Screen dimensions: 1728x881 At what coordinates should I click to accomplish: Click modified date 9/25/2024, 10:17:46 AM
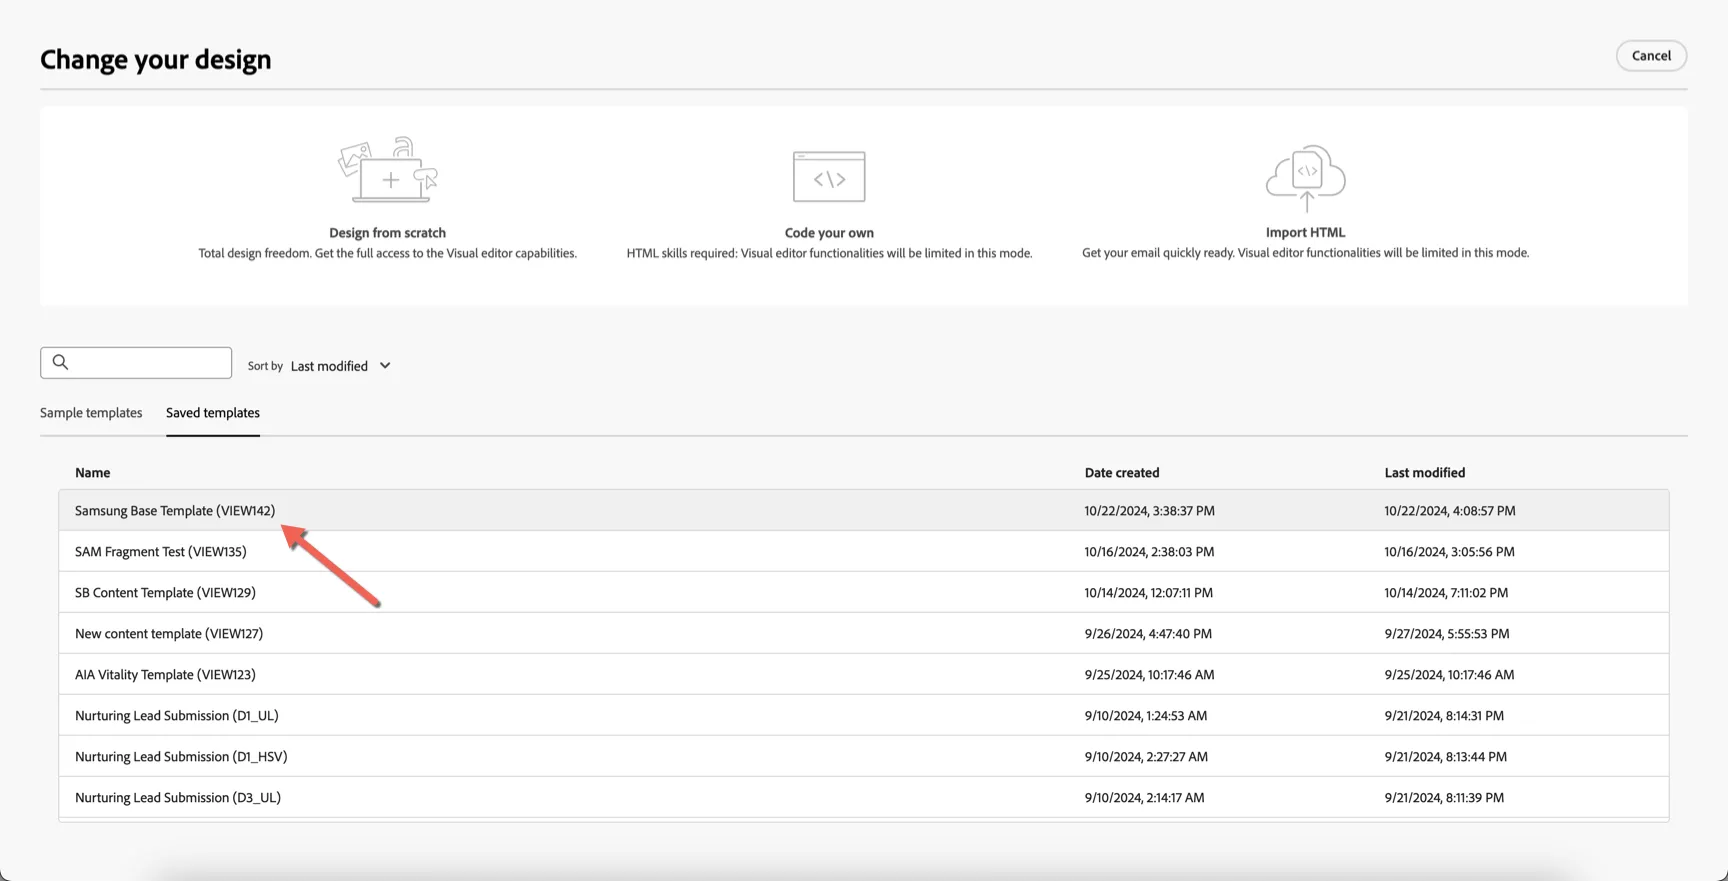pos(1449,675)
